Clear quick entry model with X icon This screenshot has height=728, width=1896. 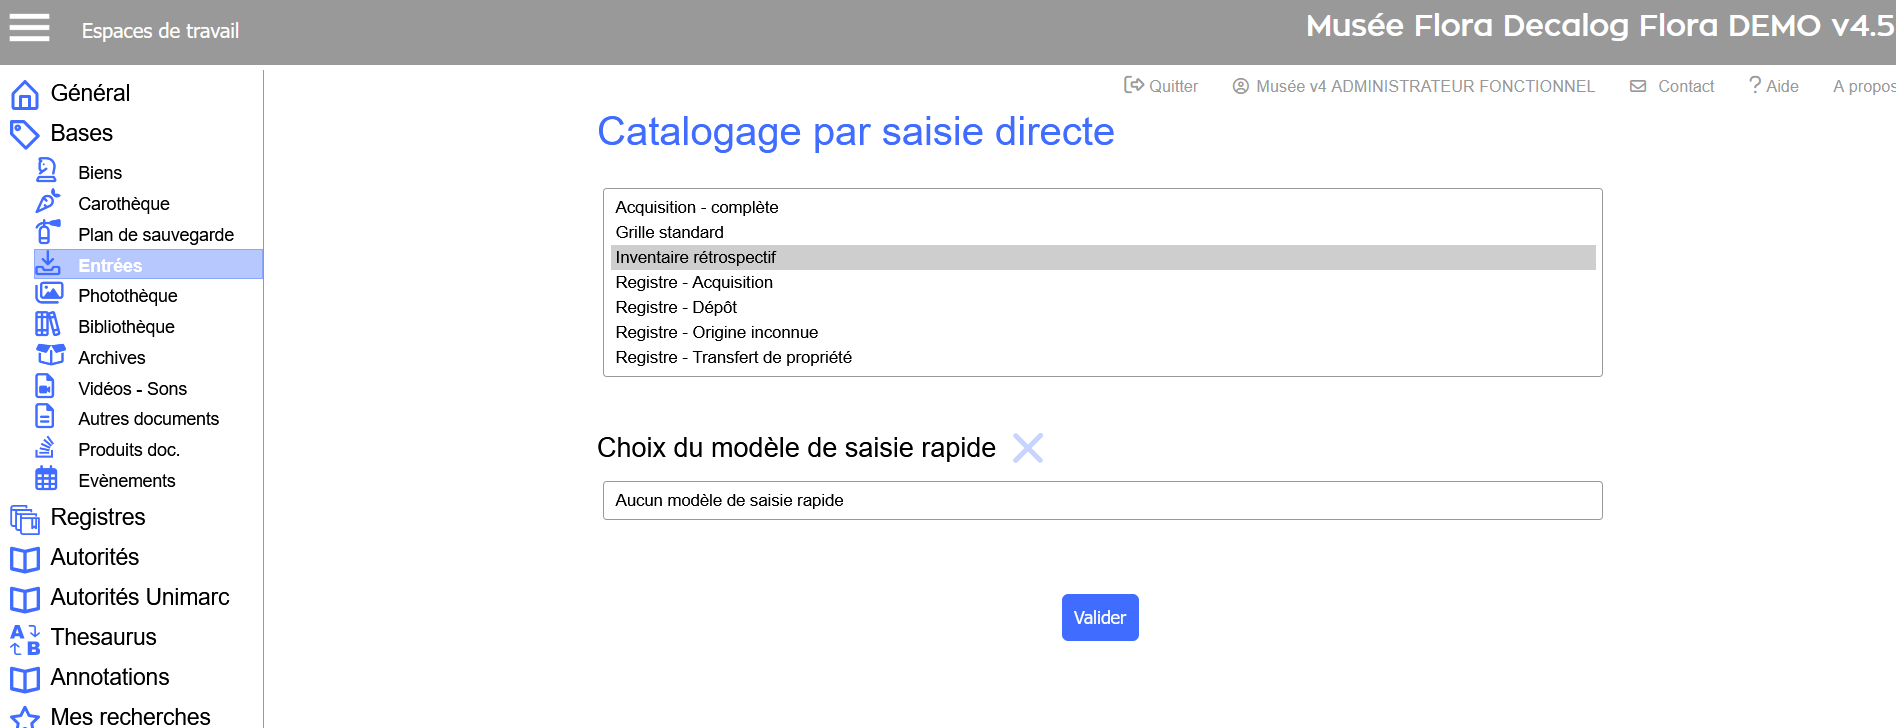[x=1027, y=448]
